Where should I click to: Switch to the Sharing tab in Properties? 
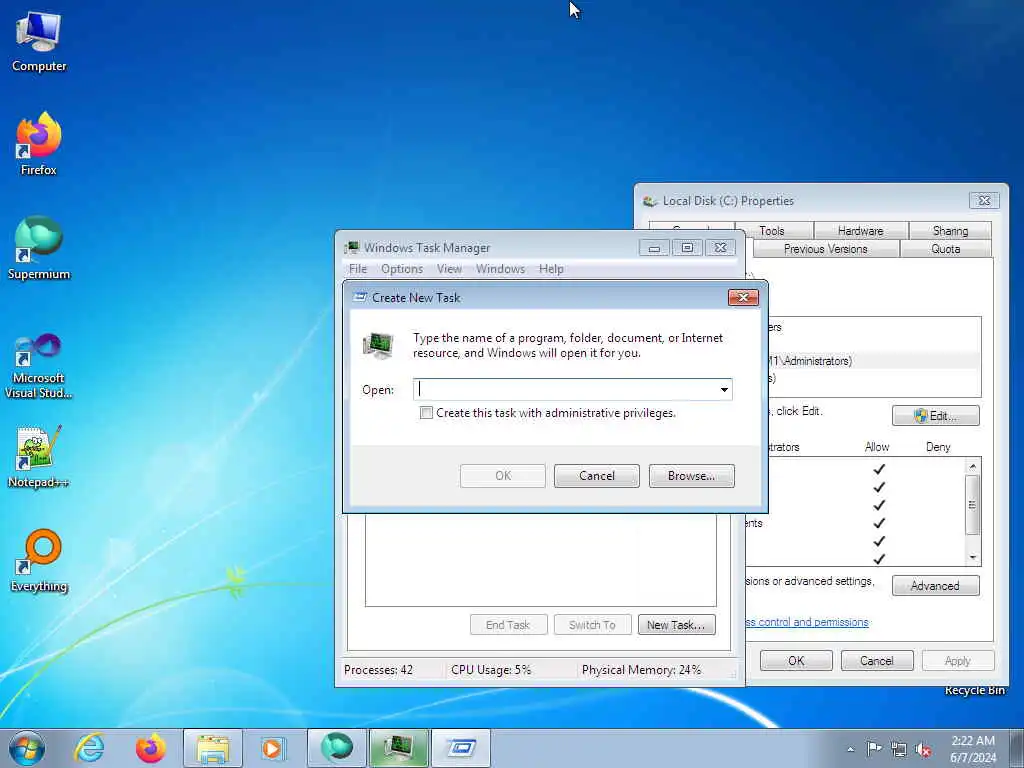[950, 231]
